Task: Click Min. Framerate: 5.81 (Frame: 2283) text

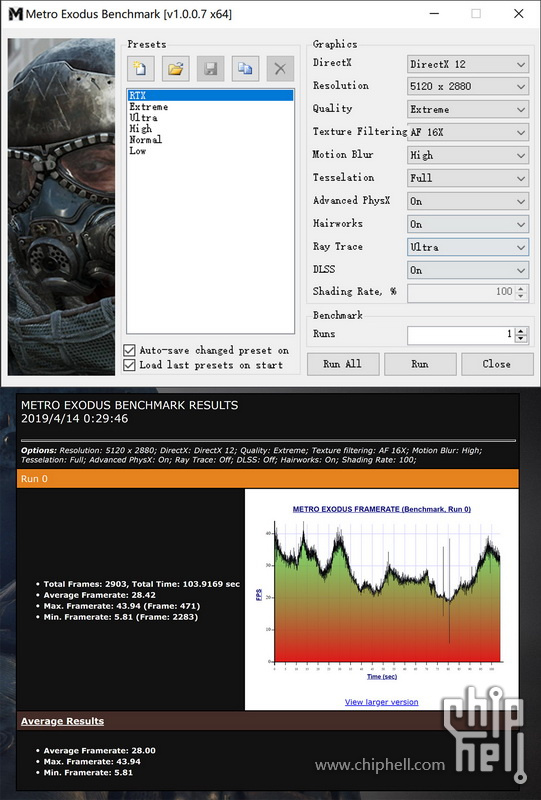Action: 120,617
